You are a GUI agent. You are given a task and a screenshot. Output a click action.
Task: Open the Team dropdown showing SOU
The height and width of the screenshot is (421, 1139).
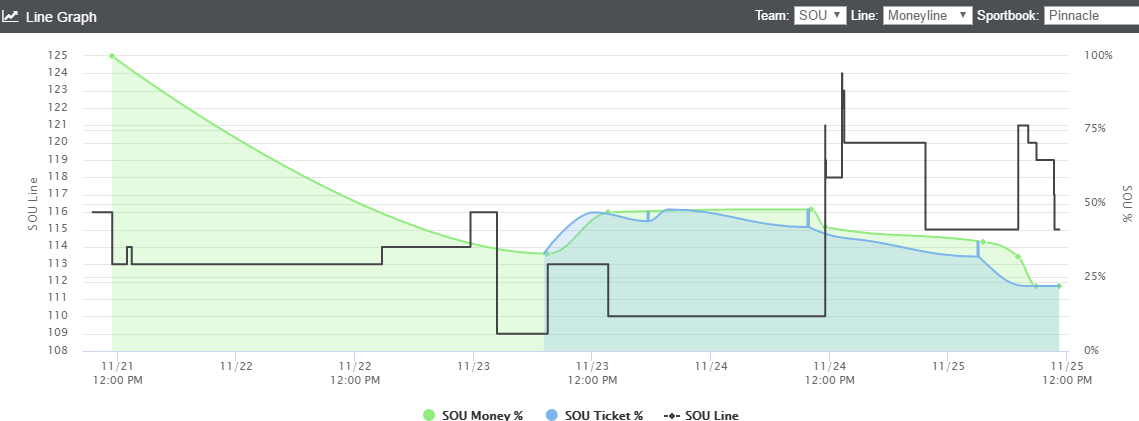pos(820,15)
